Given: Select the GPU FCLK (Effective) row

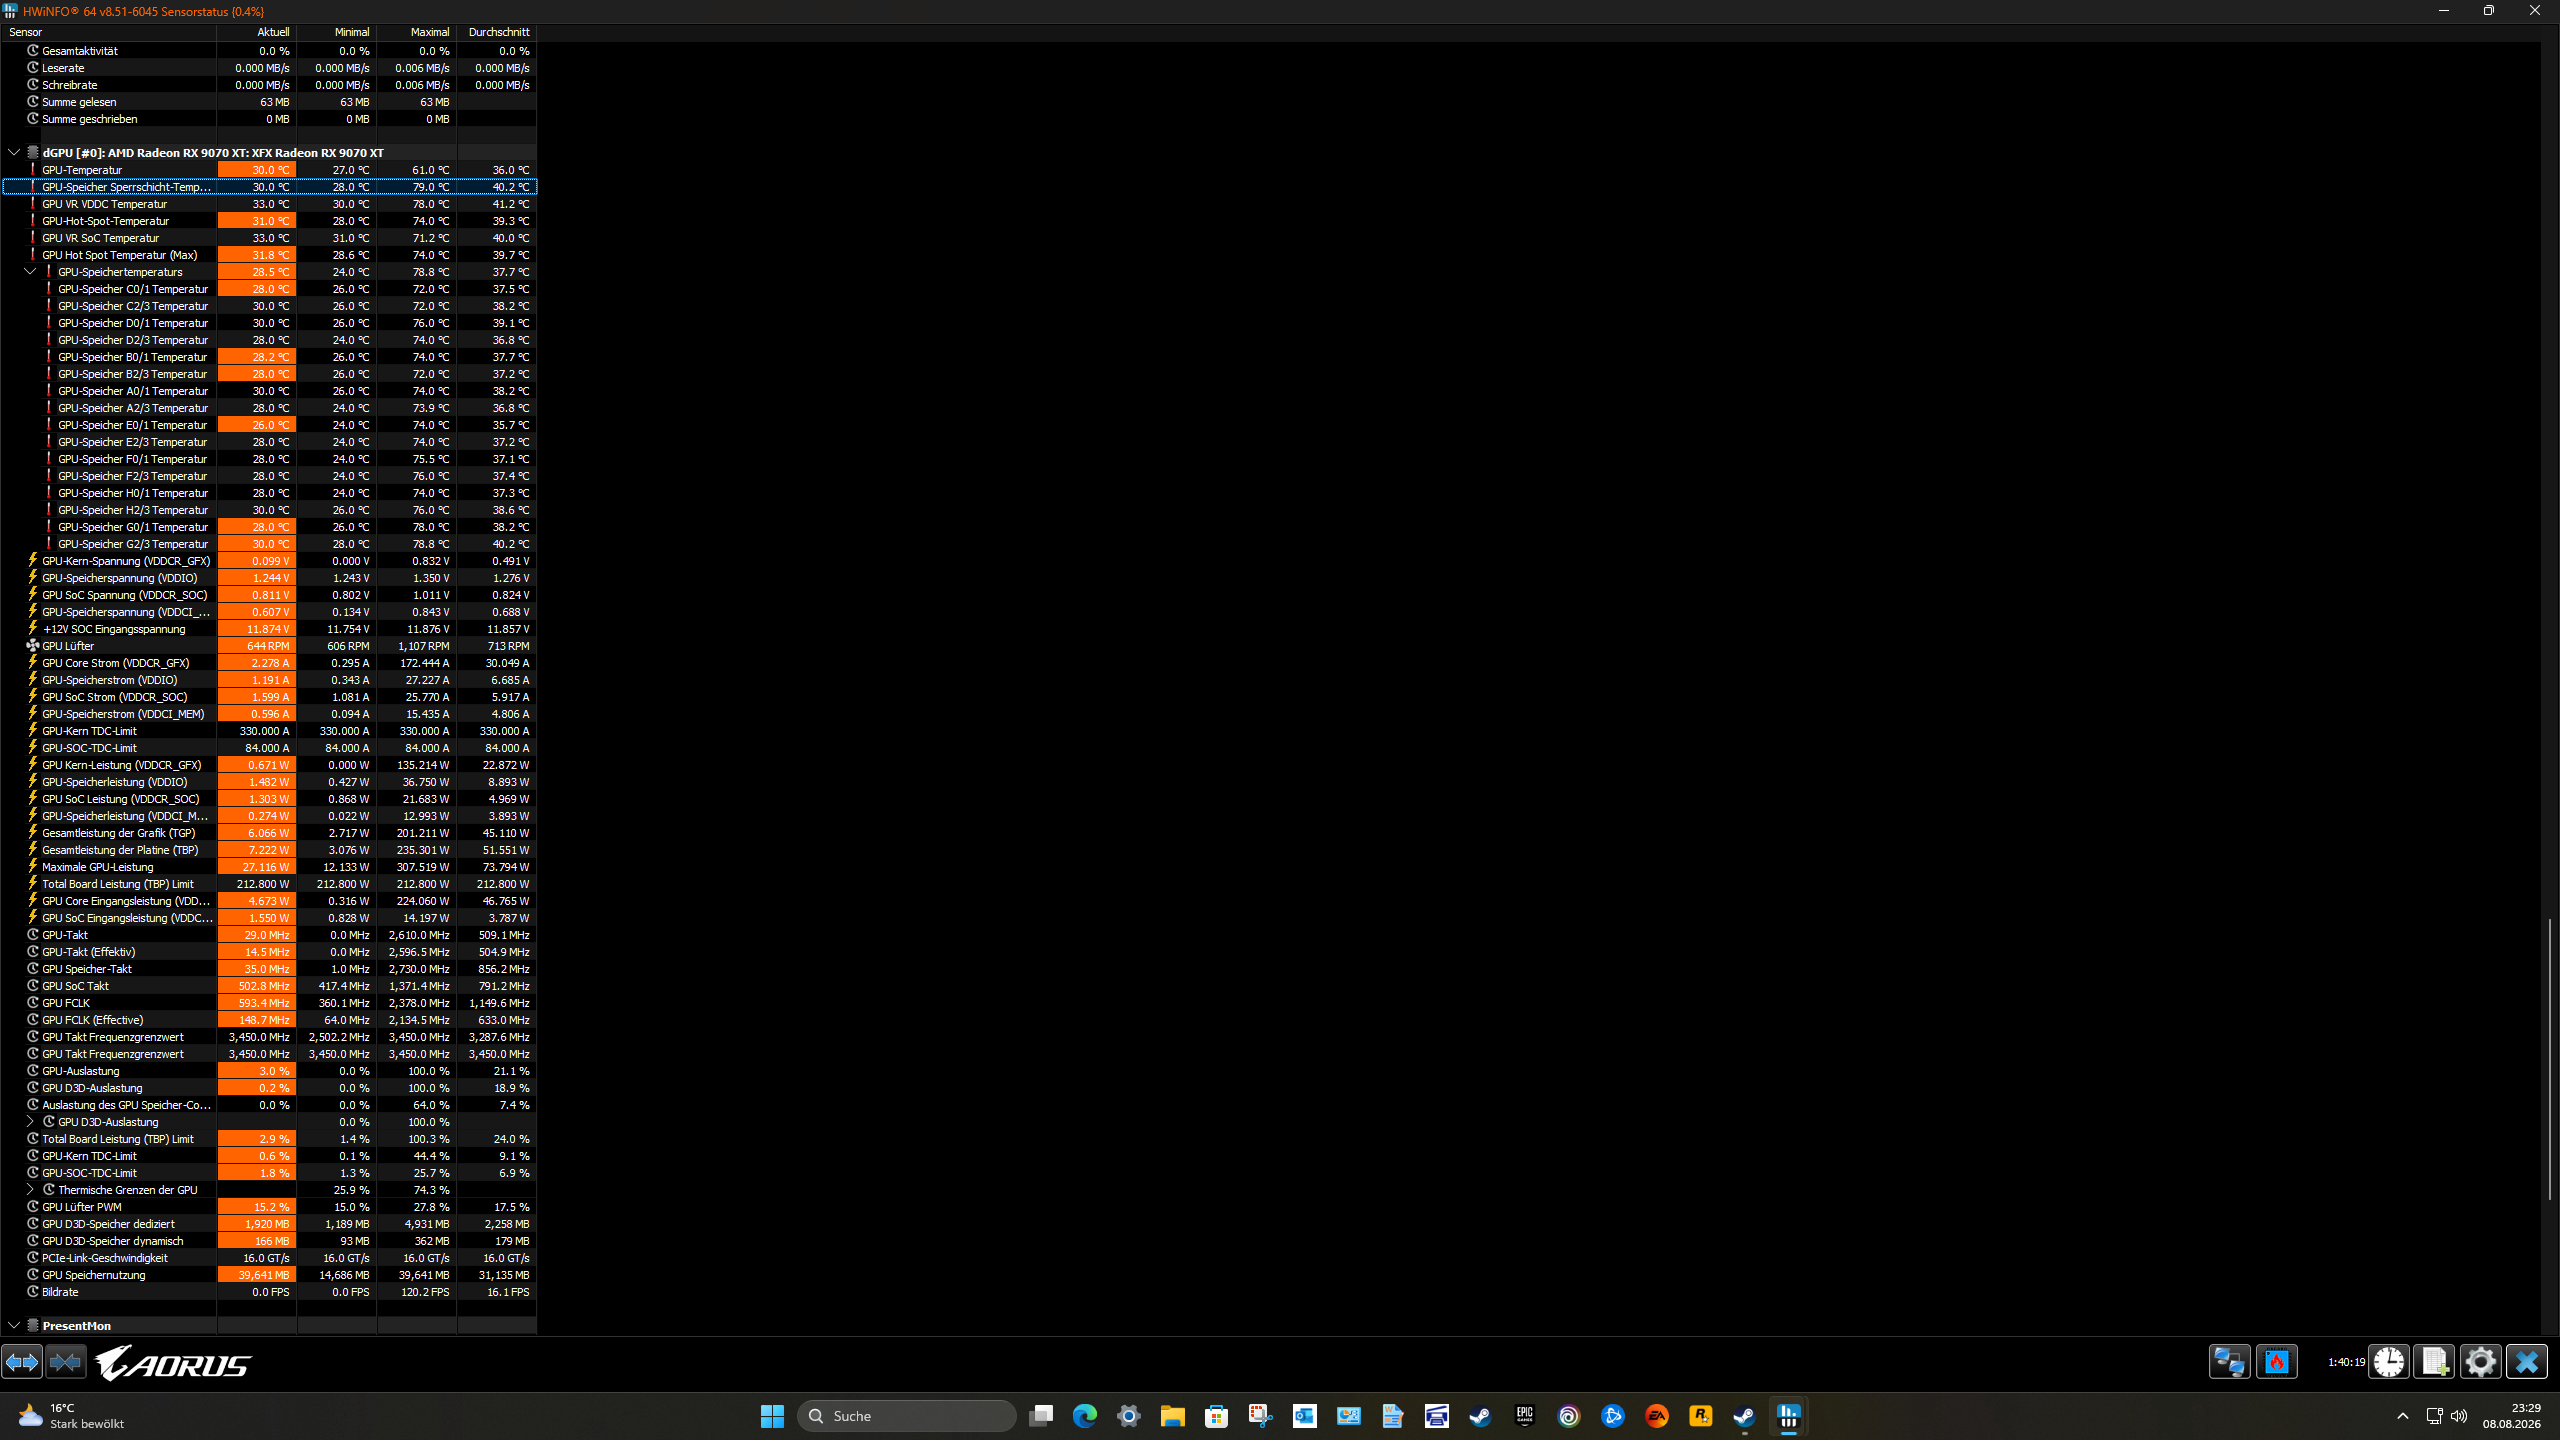Looking at the screenshot, I should 269,1020.
